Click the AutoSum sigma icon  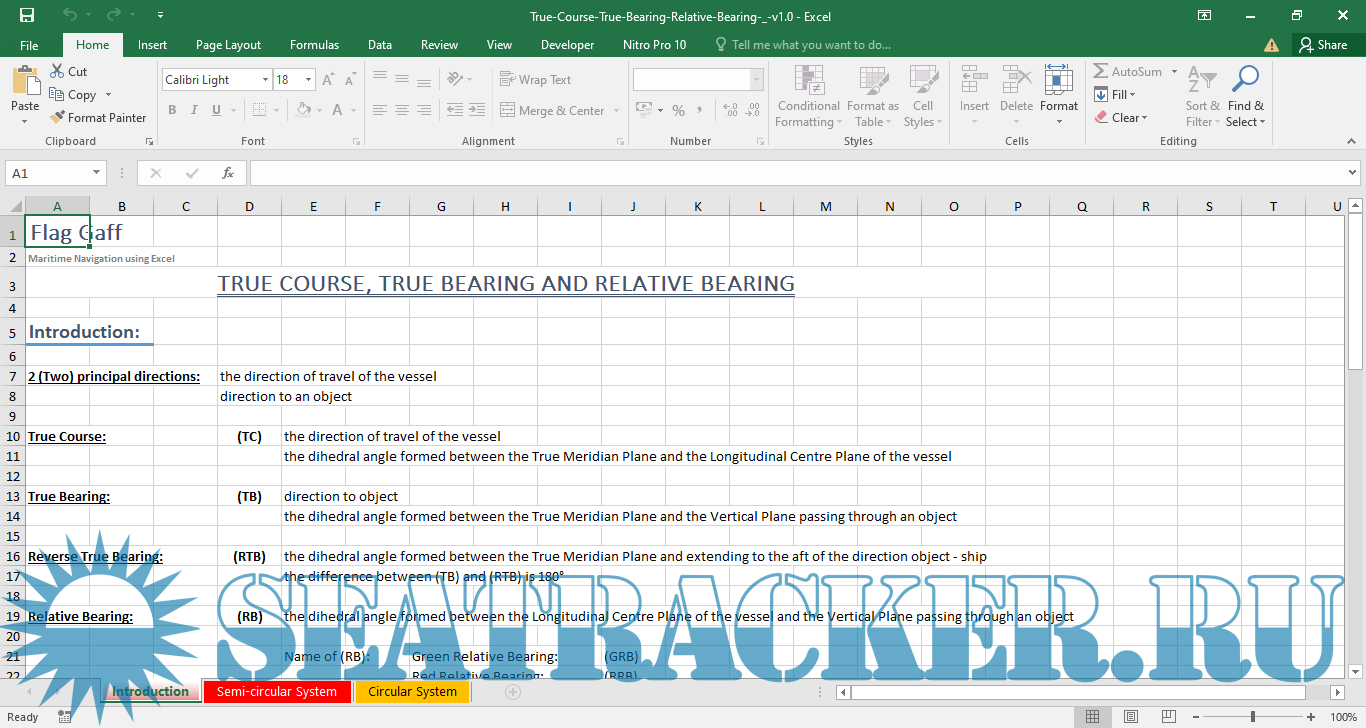click(1101, 72)
